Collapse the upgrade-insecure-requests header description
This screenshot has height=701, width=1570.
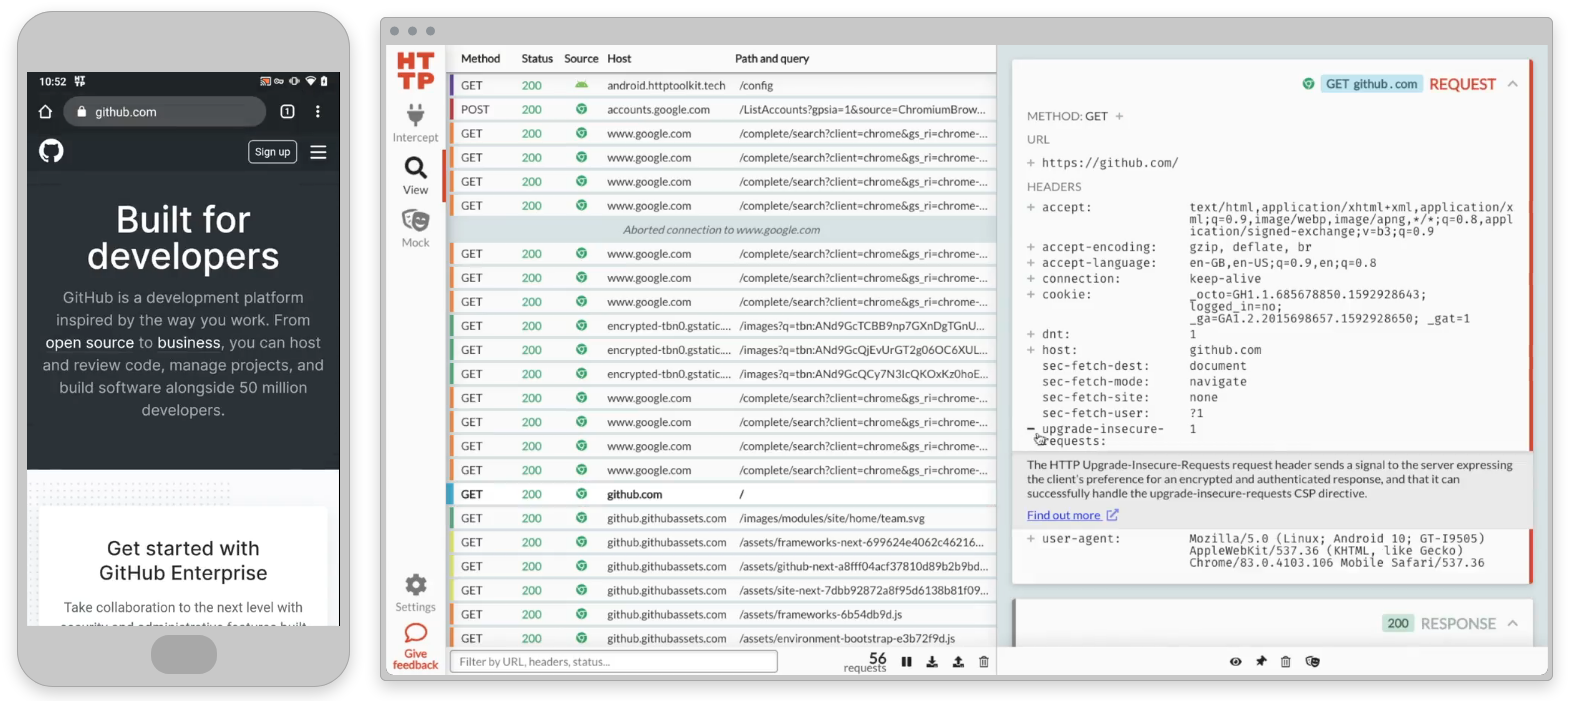[x=1031, y=429]
